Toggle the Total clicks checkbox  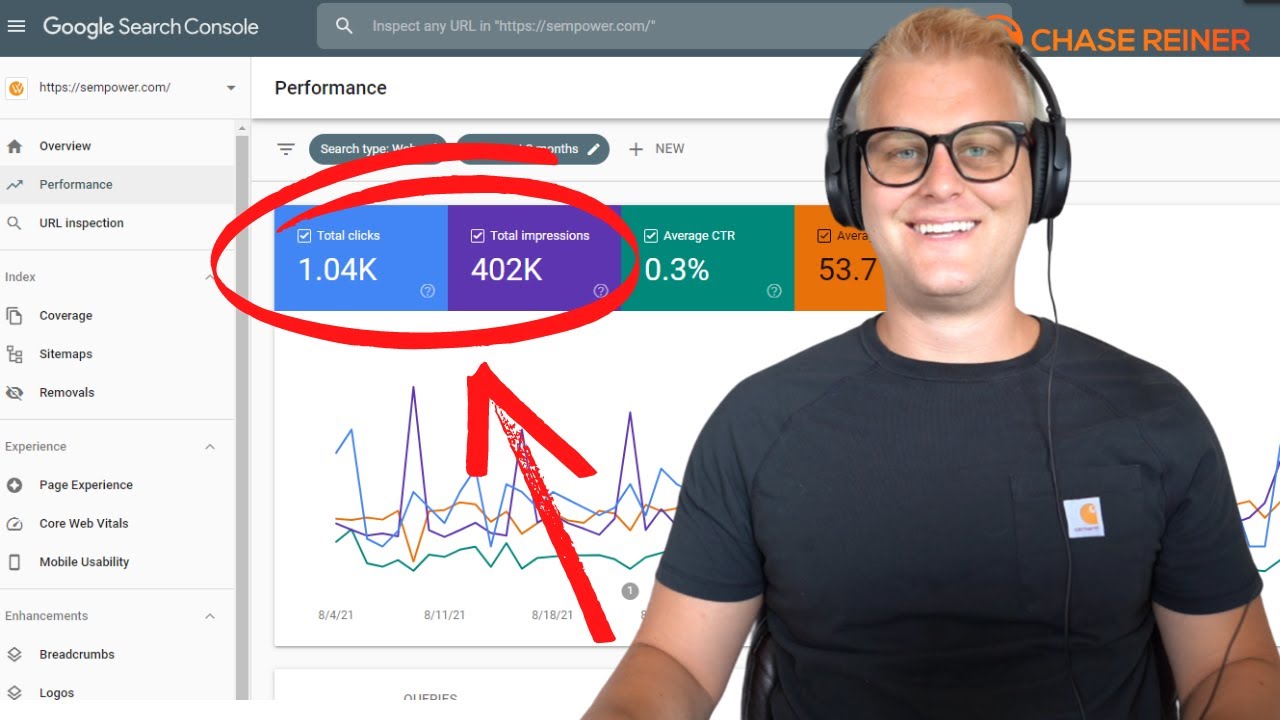pos(304,236)
